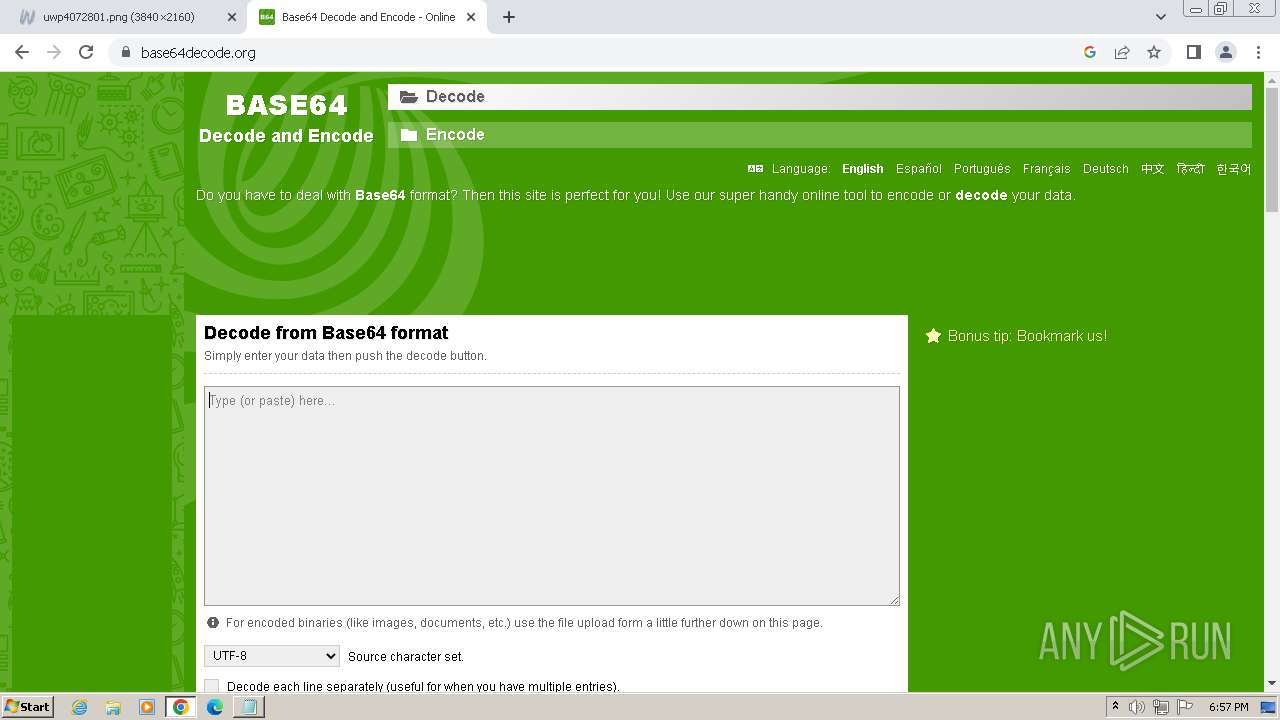Switch language to Deutsch
The width and height of the screenshot is (1280, 720).
click(x=1106, y=169)
